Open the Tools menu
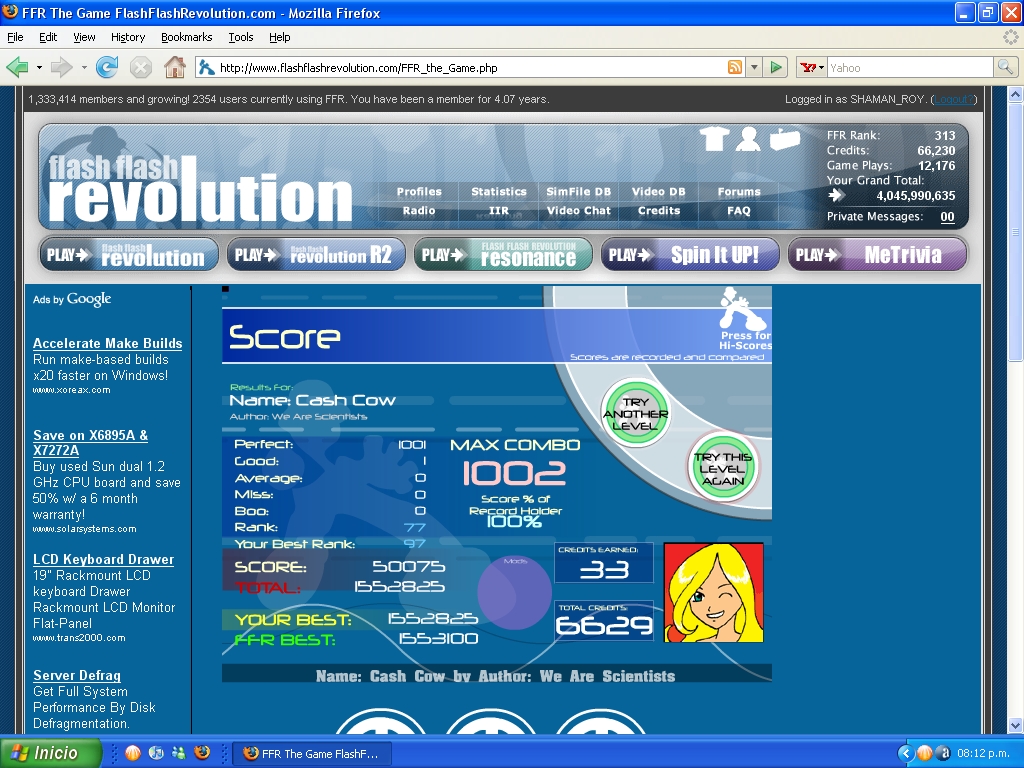This screenshot has height=768, width=1024. pyautogui.click(x=240, y=37)
